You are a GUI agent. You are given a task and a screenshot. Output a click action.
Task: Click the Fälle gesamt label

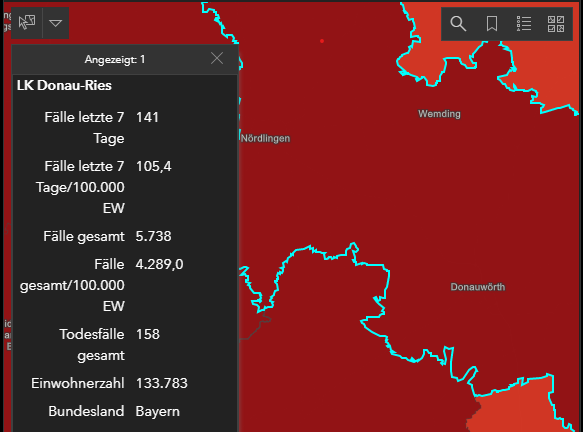click(84, 236)
